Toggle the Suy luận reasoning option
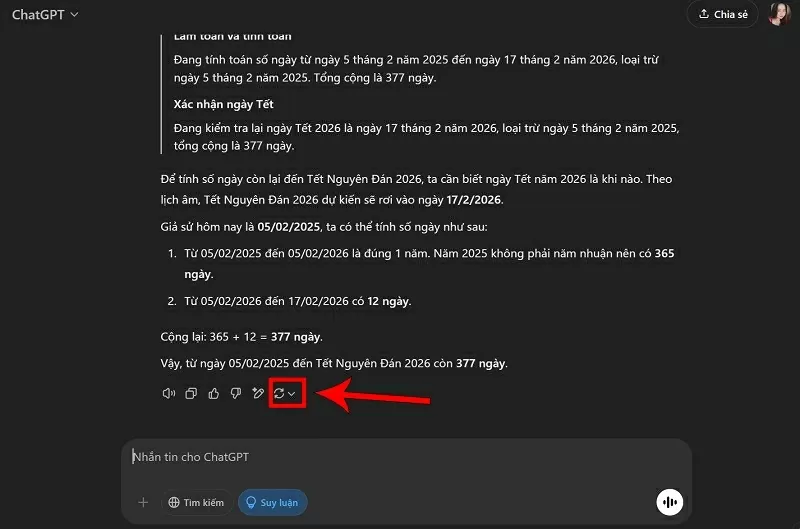Screen dimensions: 800x529 click(x=272, y=502)
